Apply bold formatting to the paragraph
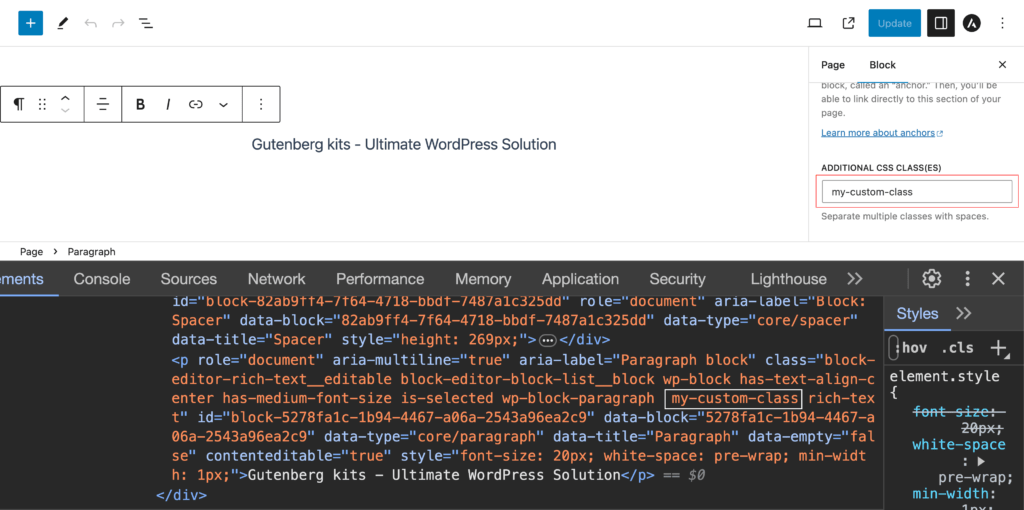This screenshot has width=1024, height=510. [x=140, y=104]
